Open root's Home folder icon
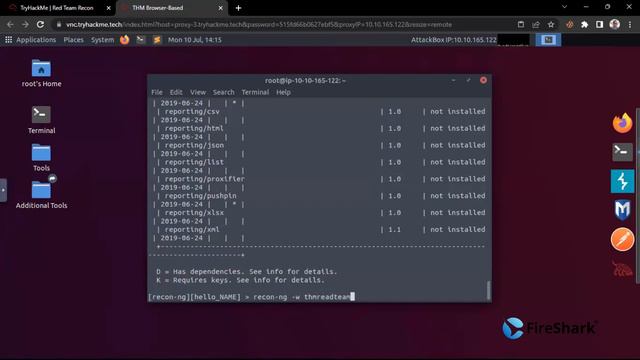The image size is (640, 360). coord(41,69)
